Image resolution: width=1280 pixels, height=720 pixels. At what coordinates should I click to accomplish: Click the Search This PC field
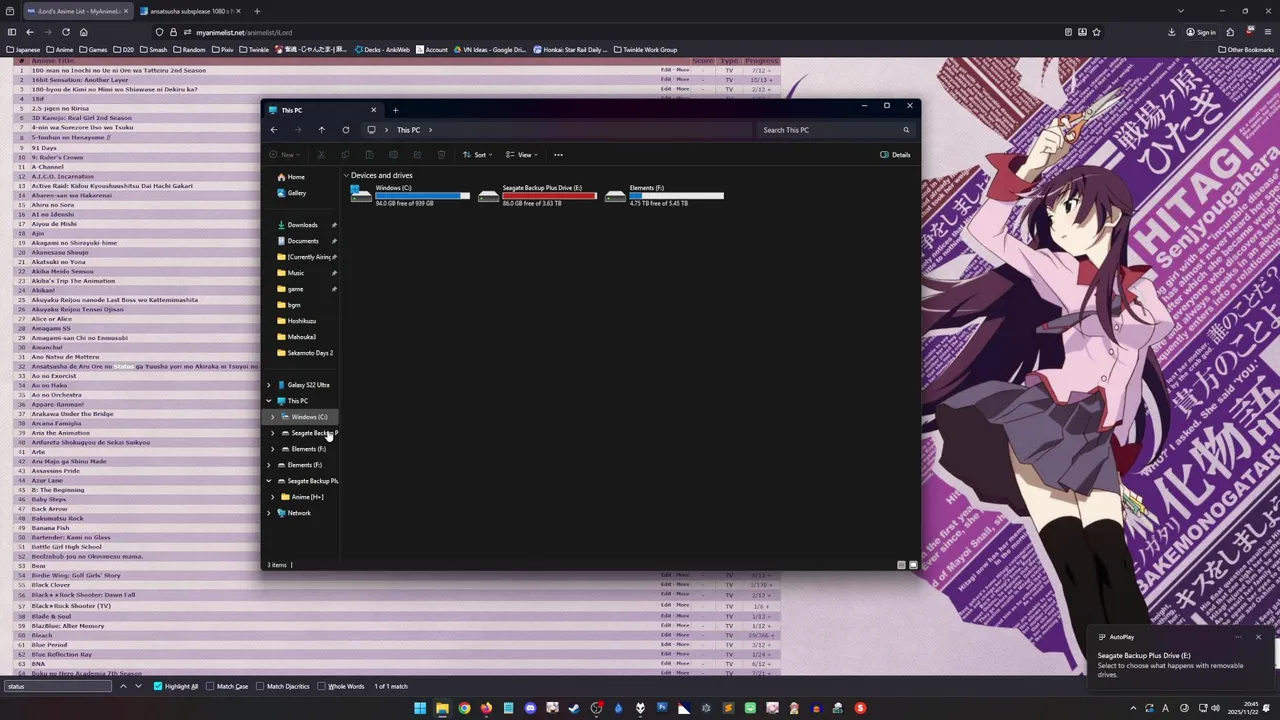click(835, 130)
